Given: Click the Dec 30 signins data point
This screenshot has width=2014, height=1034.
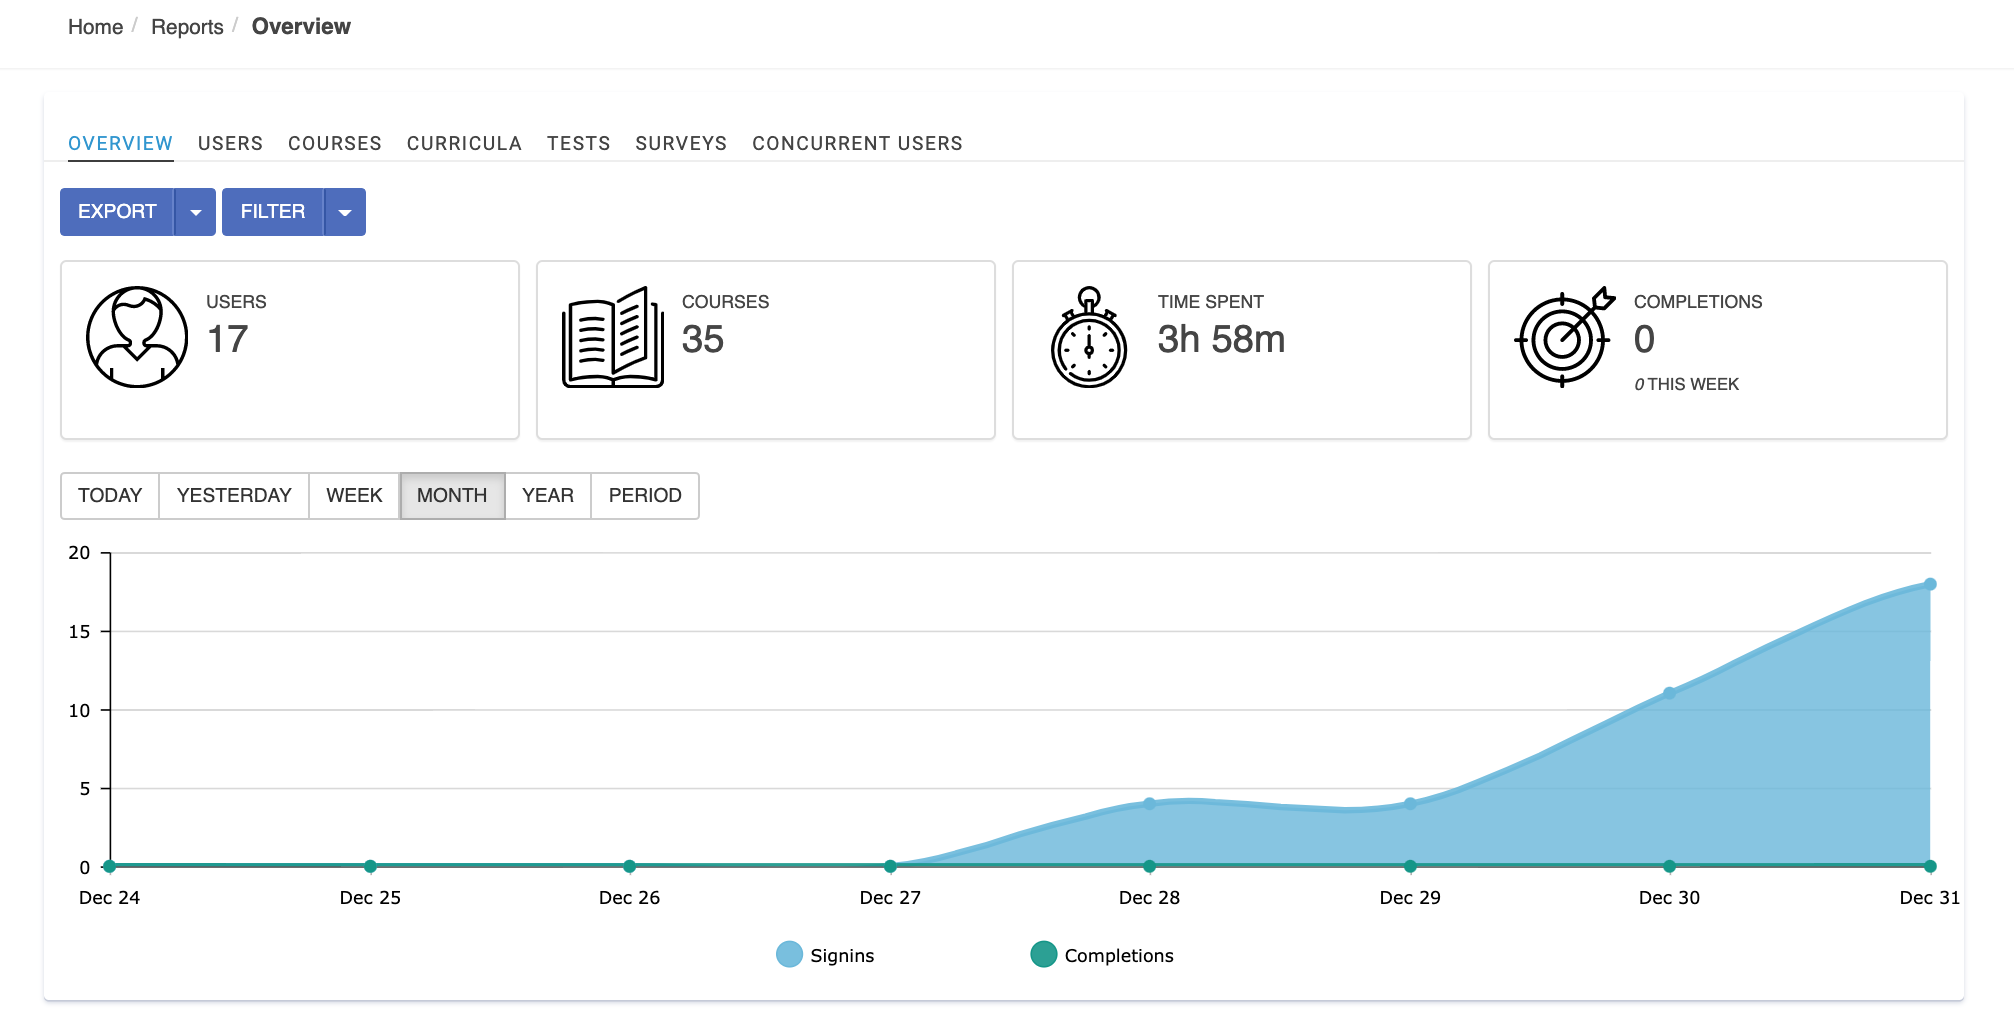Looking at the screenshot, I should tap(1669, 693).
